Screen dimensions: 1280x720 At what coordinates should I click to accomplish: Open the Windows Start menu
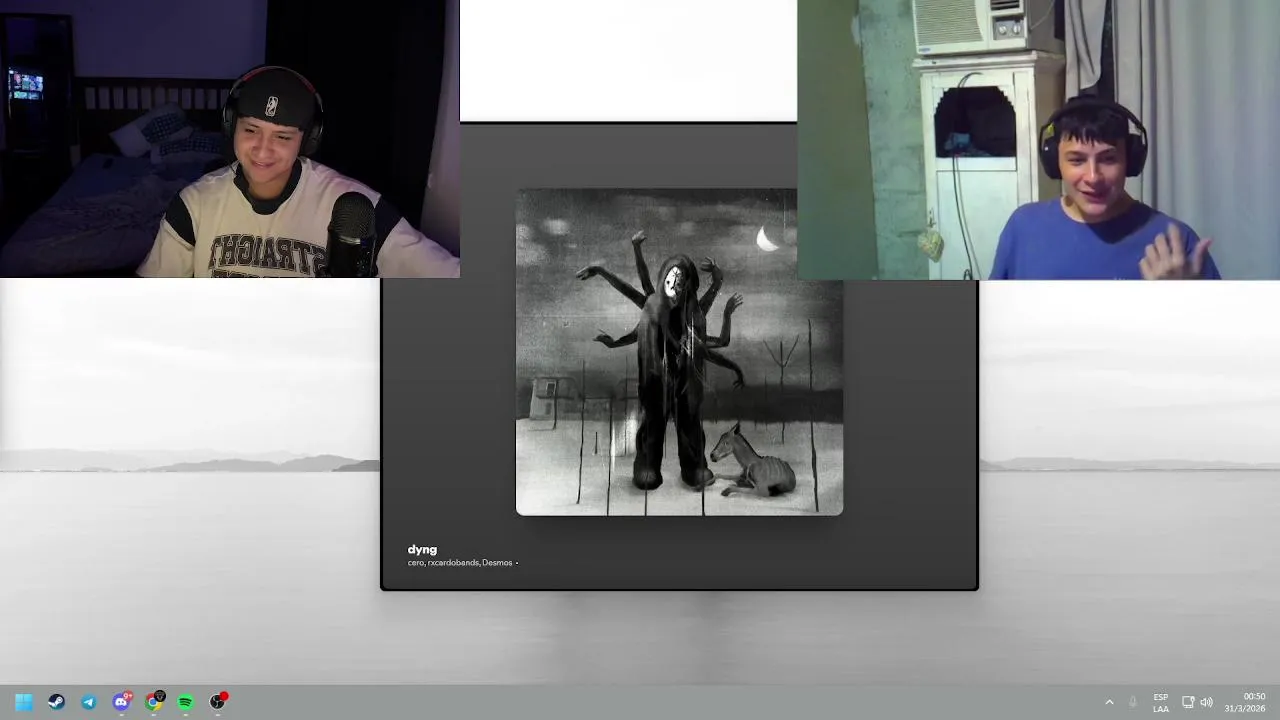click(24, 702)
